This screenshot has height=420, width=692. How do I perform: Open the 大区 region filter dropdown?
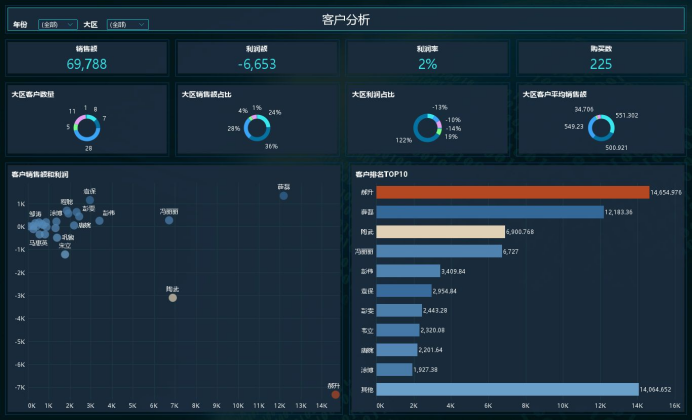(127, 23)
